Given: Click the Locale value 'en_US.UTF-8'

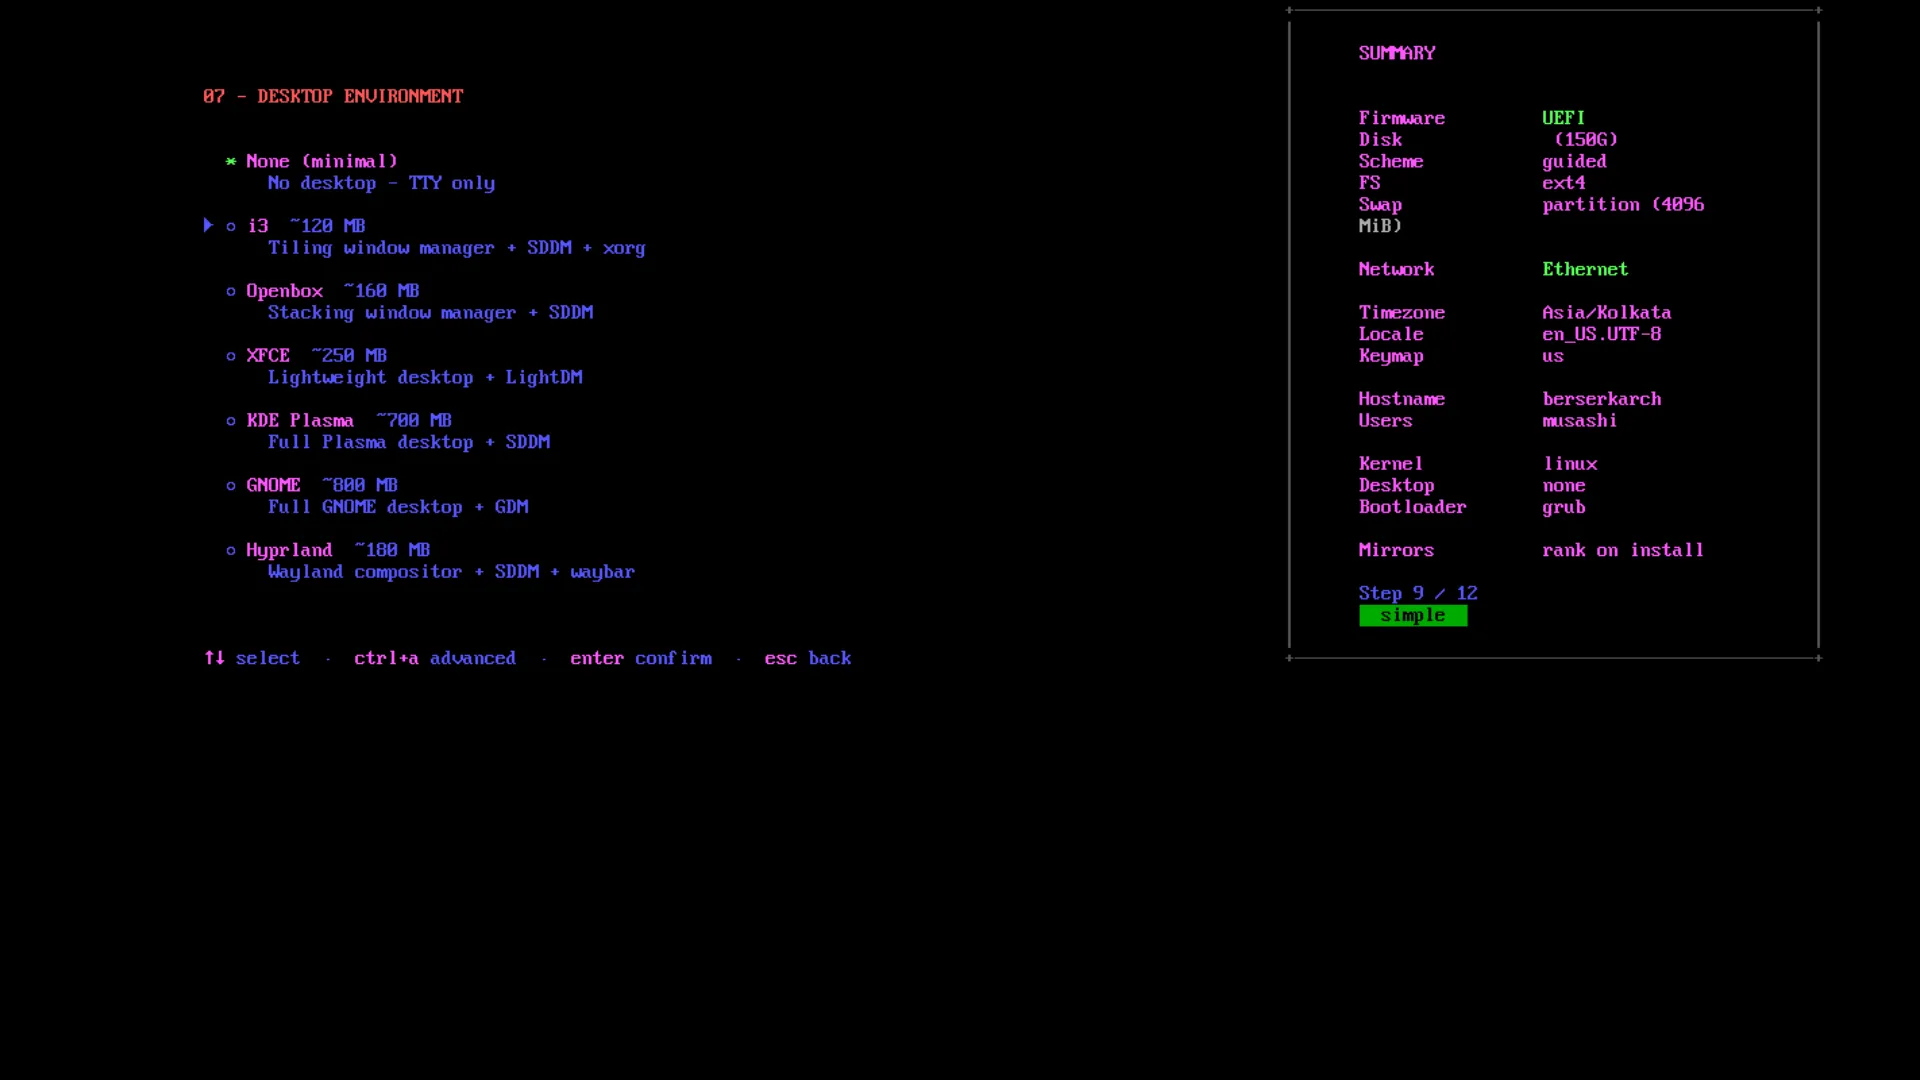Looking at the screenshot, I should pyautogui.click(x=1602, y=335).
